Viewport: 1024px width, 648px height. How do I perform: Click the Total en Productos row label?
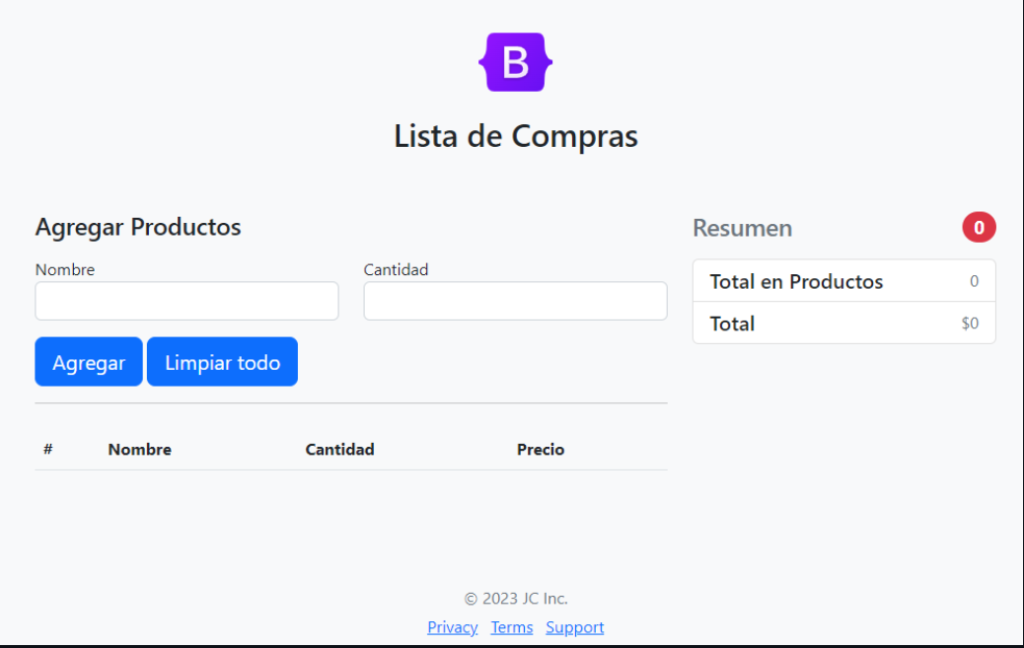pos(797,282)
